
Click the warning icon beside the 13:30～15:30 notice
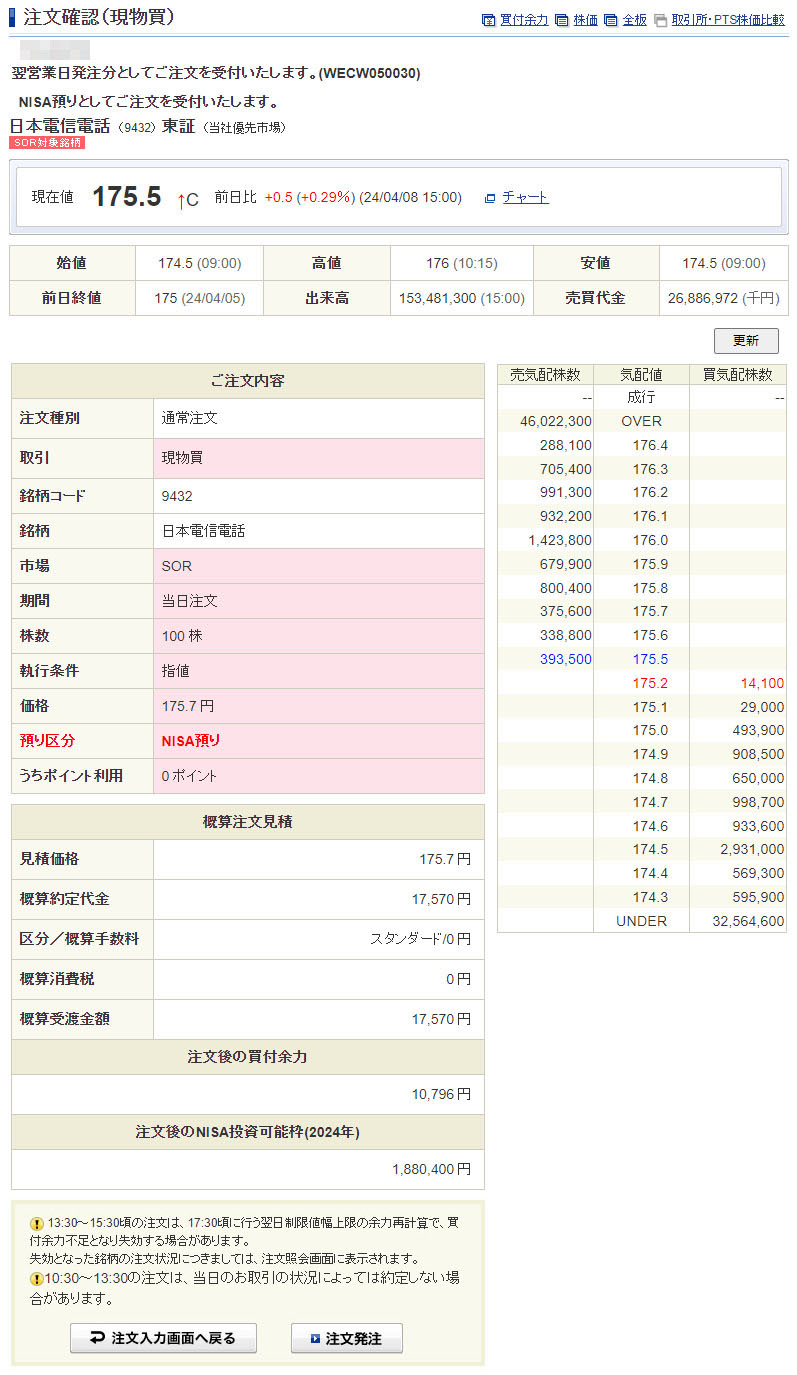click(37, 1223)
